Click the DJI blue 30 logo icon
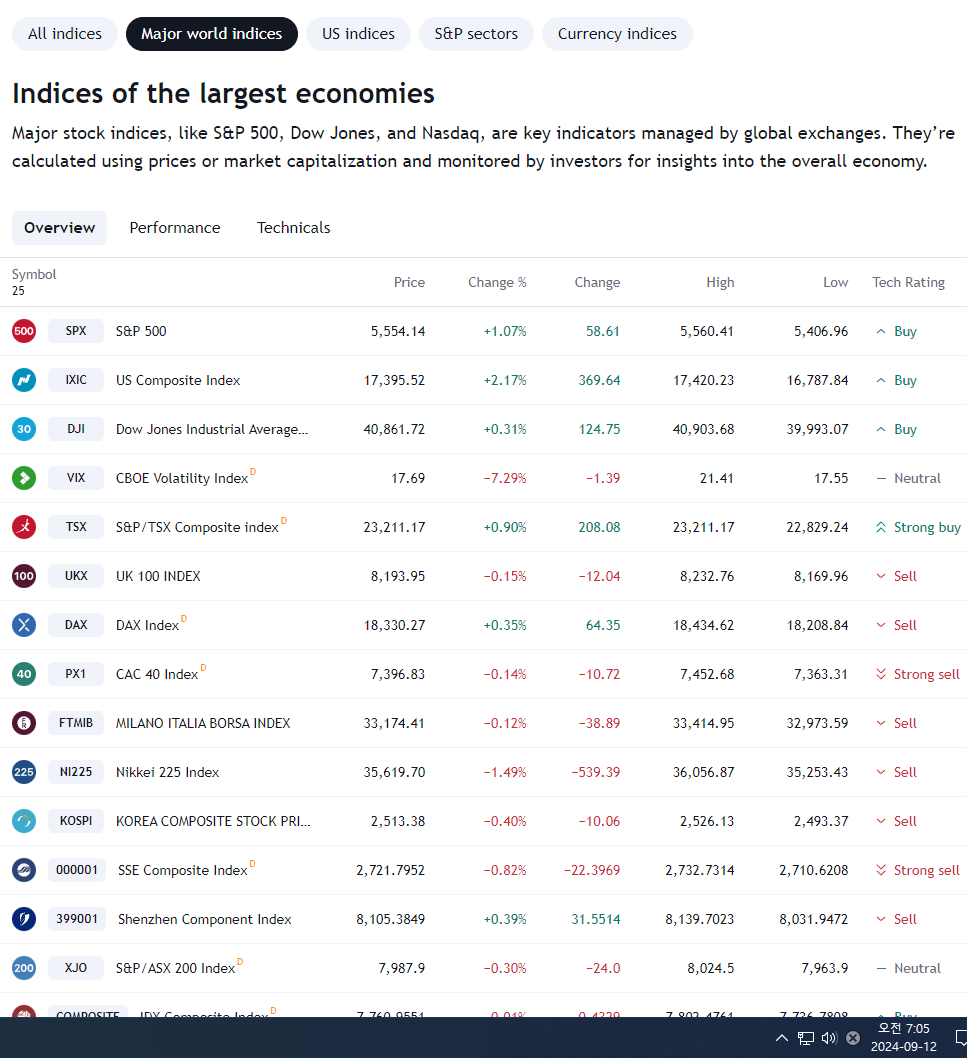This screenshot has width=967, height=1058. click(x=24, y=429)
